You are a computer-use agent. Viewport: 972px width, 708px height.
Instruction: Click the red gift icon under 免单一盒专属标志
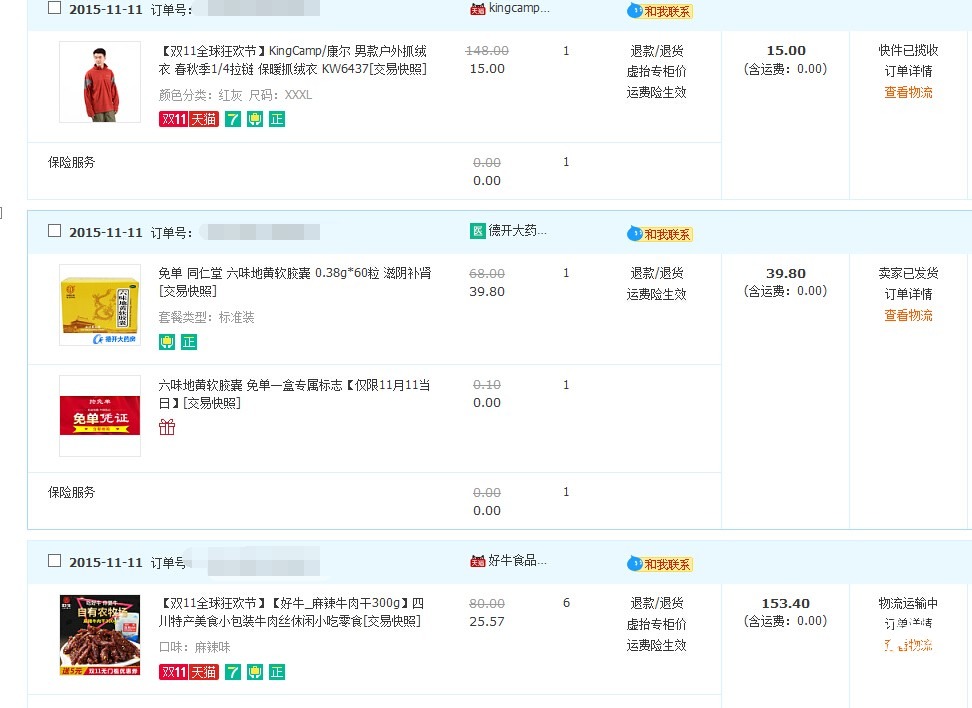[x=167, y=427]
